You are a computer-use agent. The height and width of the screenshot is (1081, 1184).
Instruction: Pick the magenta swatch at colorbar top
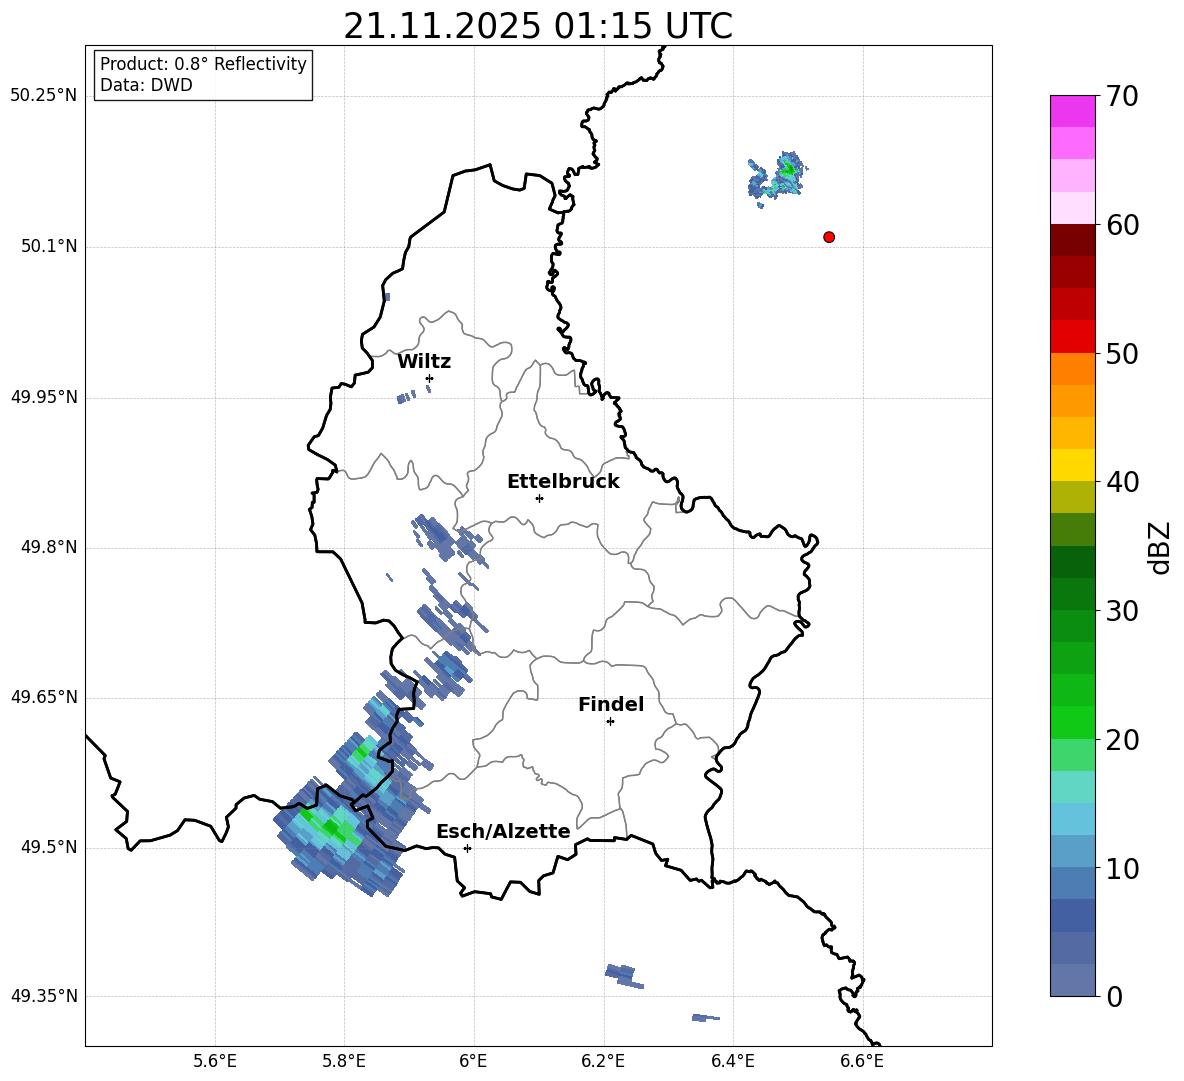click(1072, 111)
